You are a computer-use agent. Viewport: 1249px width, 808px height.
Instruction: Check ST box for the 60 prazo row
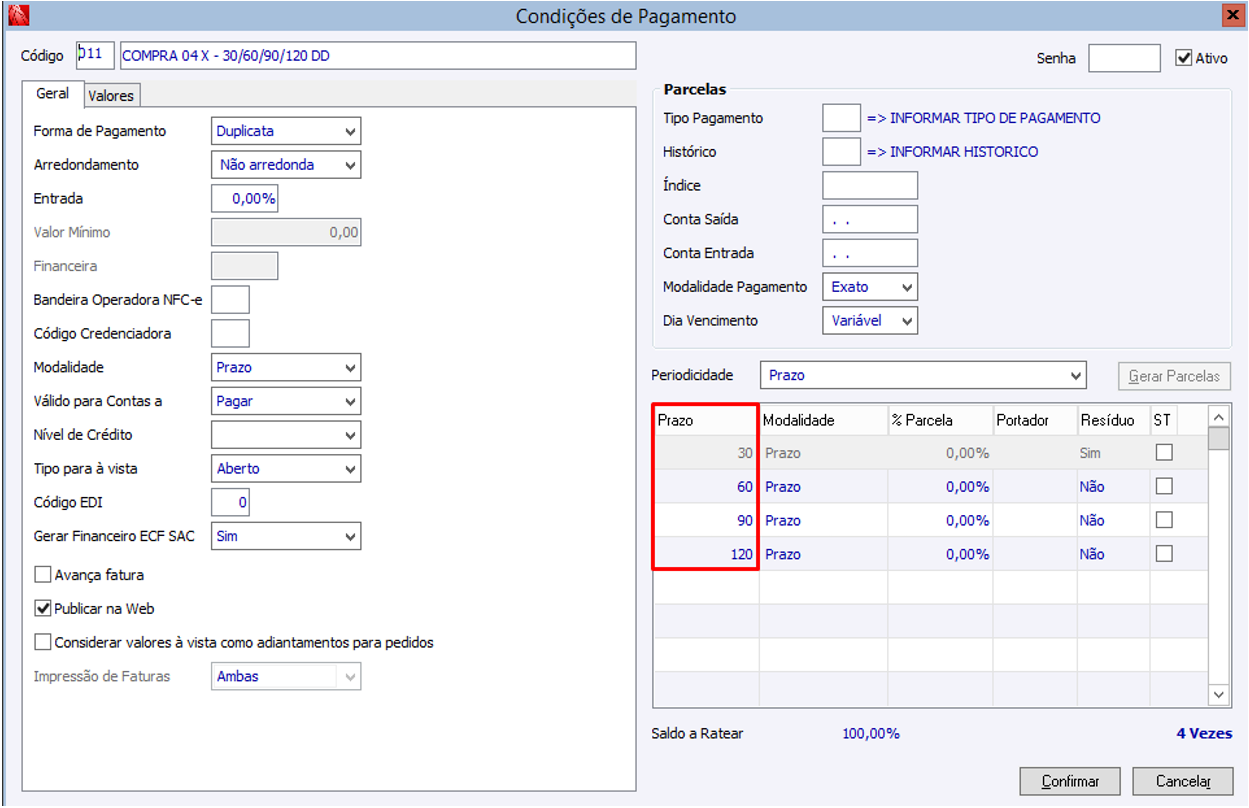click(1164, 486)
